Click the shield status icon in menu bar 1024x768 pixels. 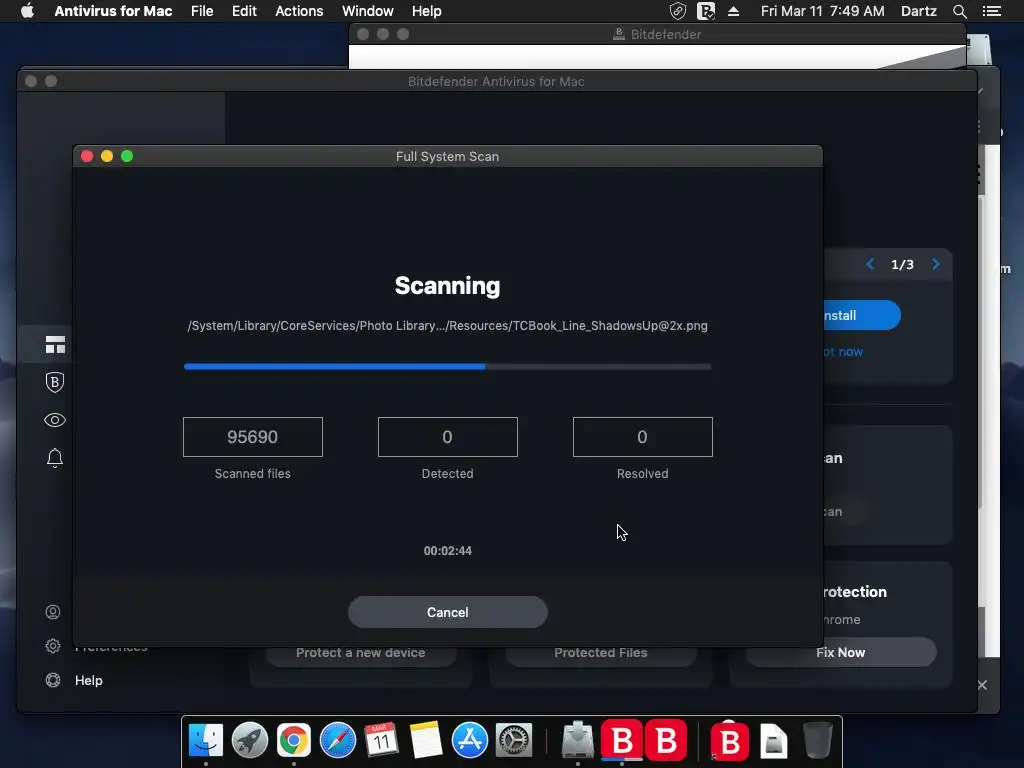click(x=678, y=11)
